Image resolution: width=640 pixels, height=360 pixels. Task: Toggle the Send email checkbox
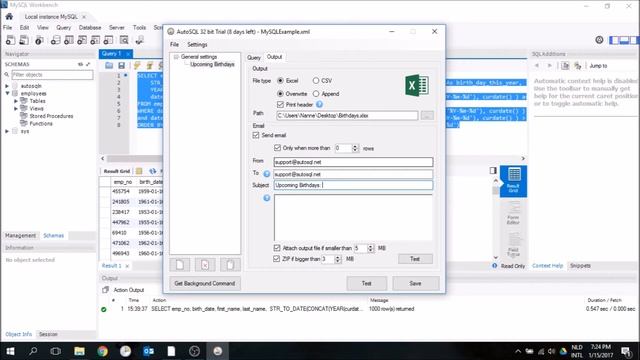pos(256,135)
